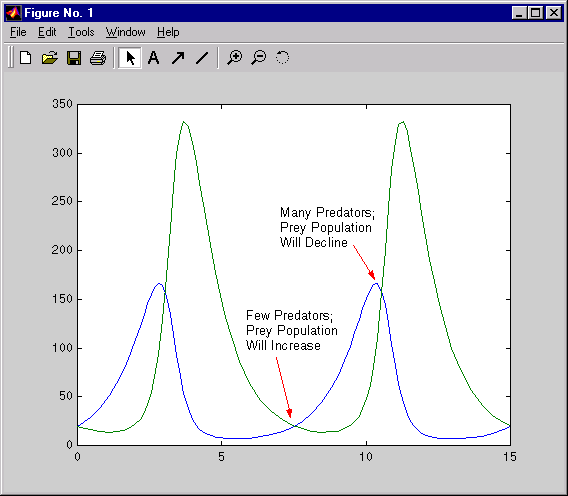Click x-axis tick label 10

click(366, 457)
